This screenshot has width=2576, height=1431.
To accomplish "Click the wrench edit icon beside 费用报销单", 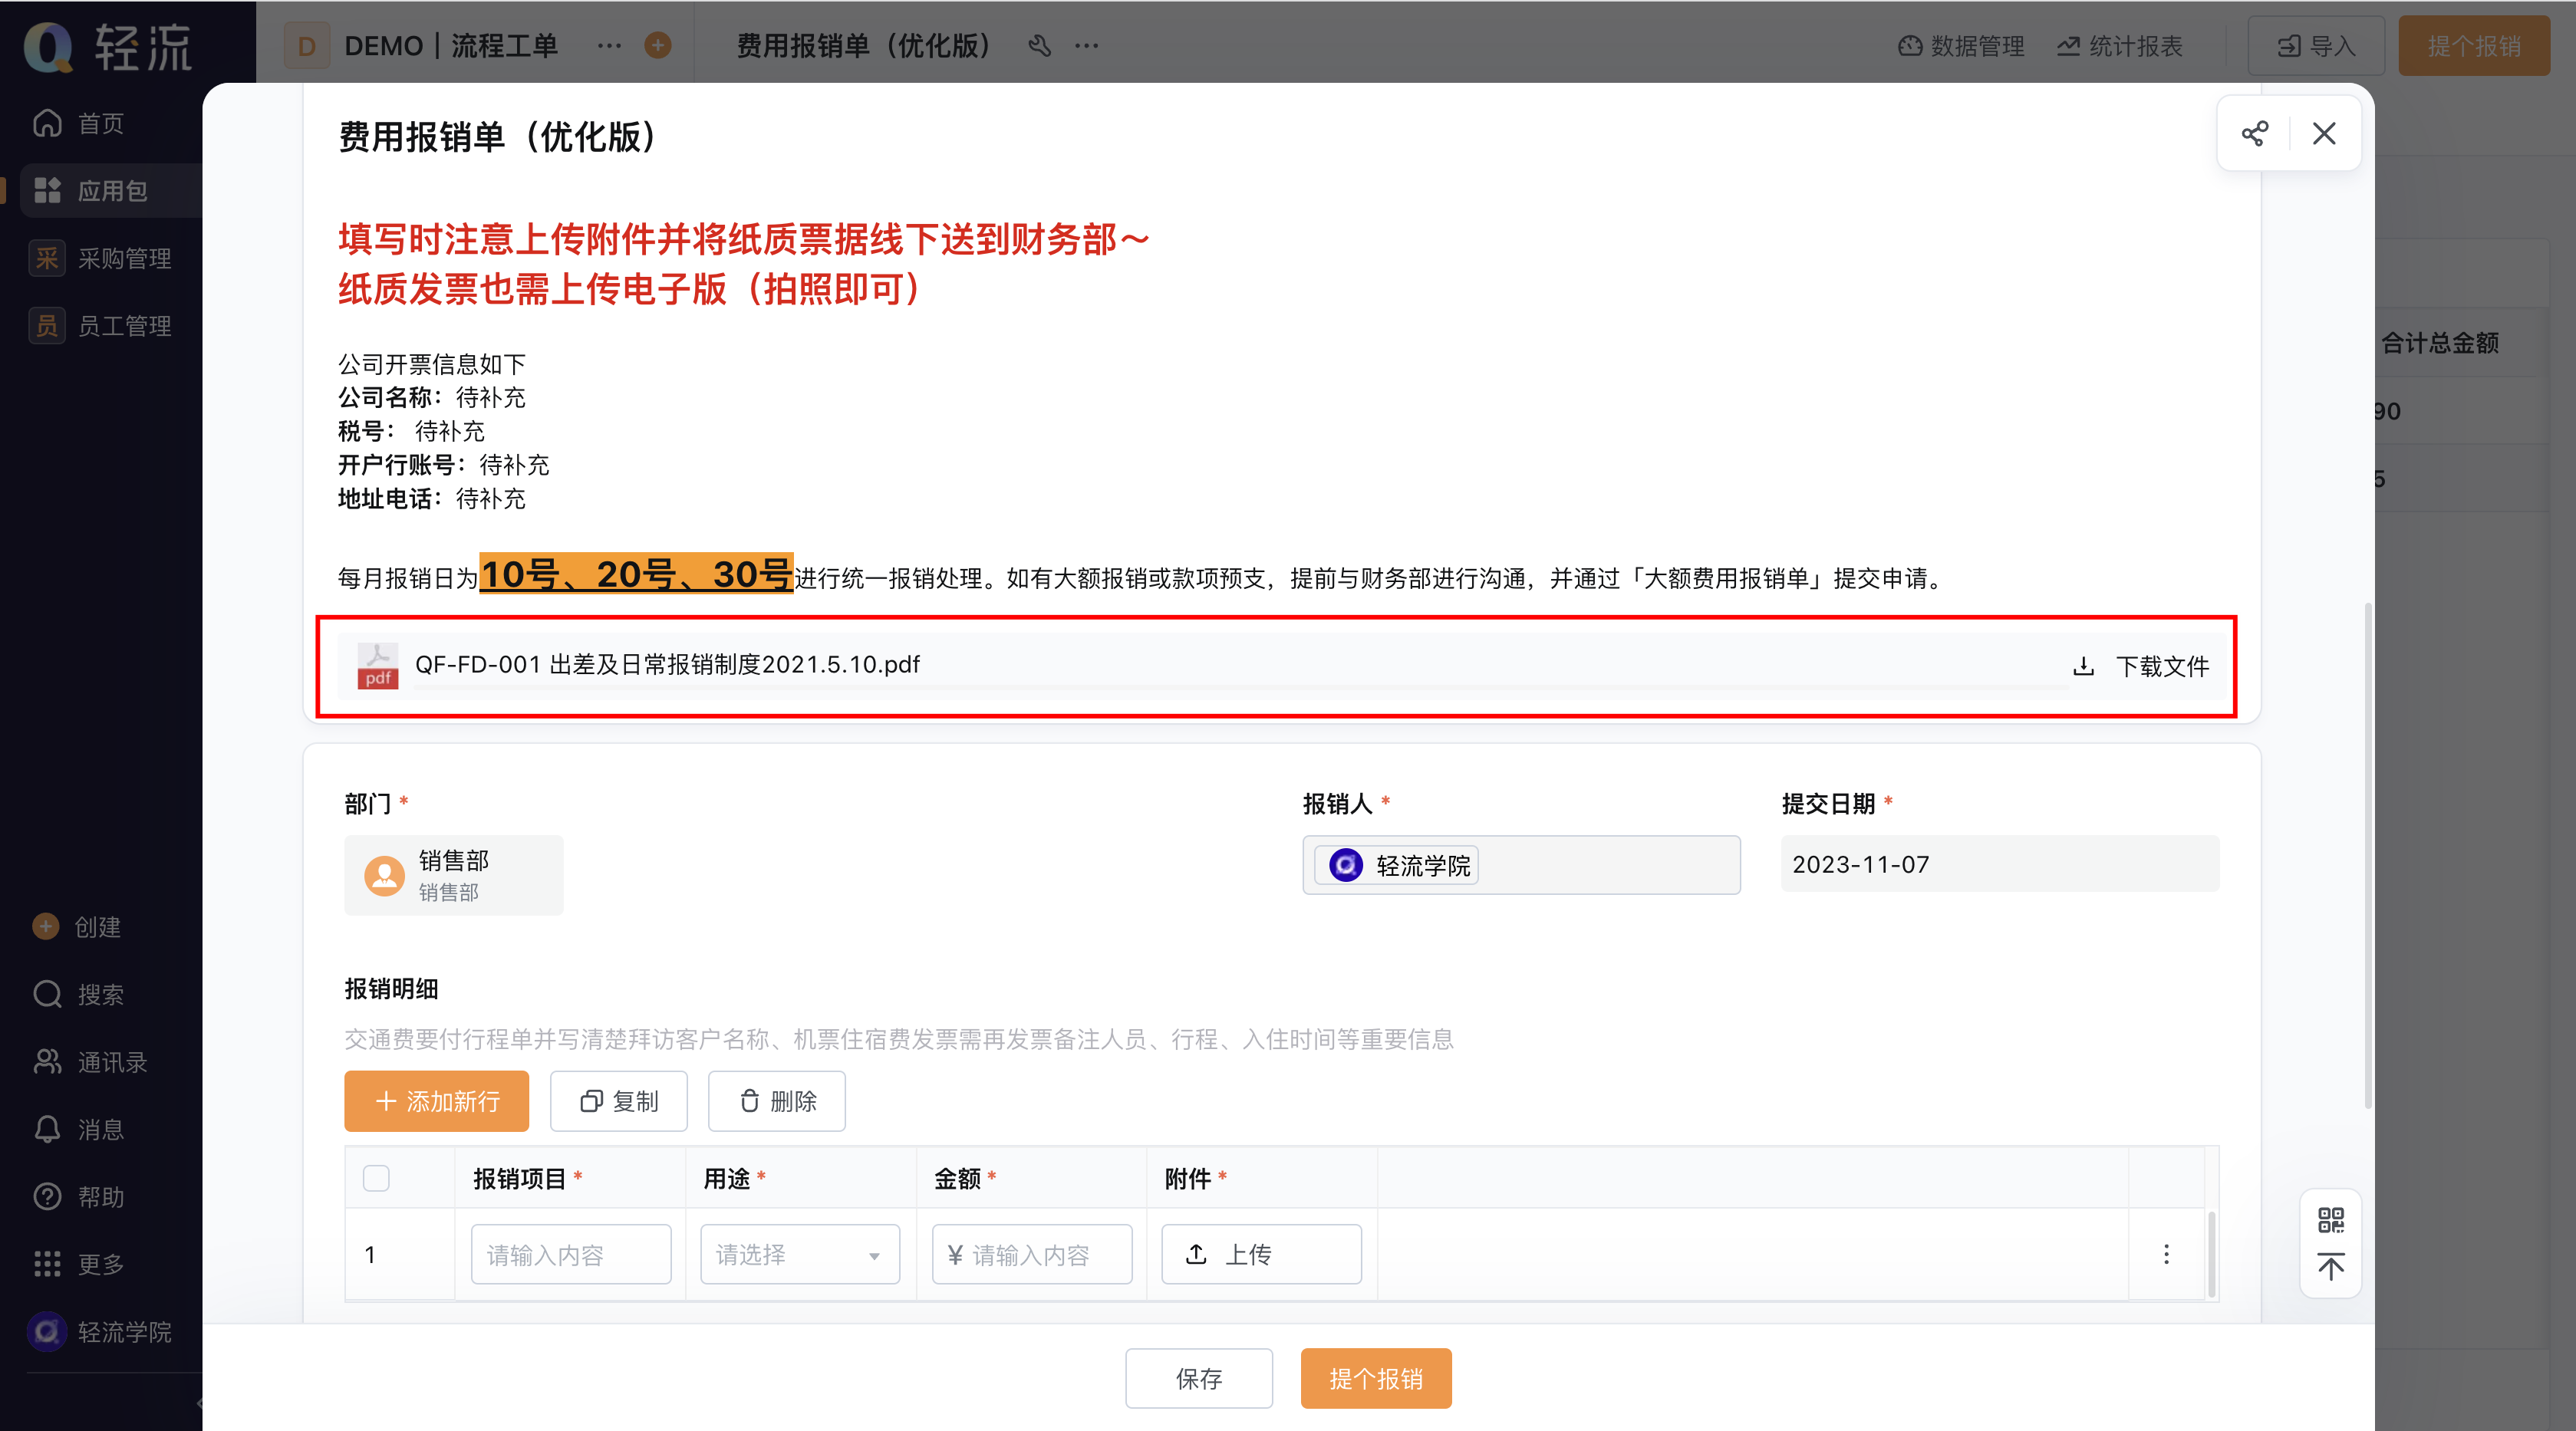I will coord(1040,45).
